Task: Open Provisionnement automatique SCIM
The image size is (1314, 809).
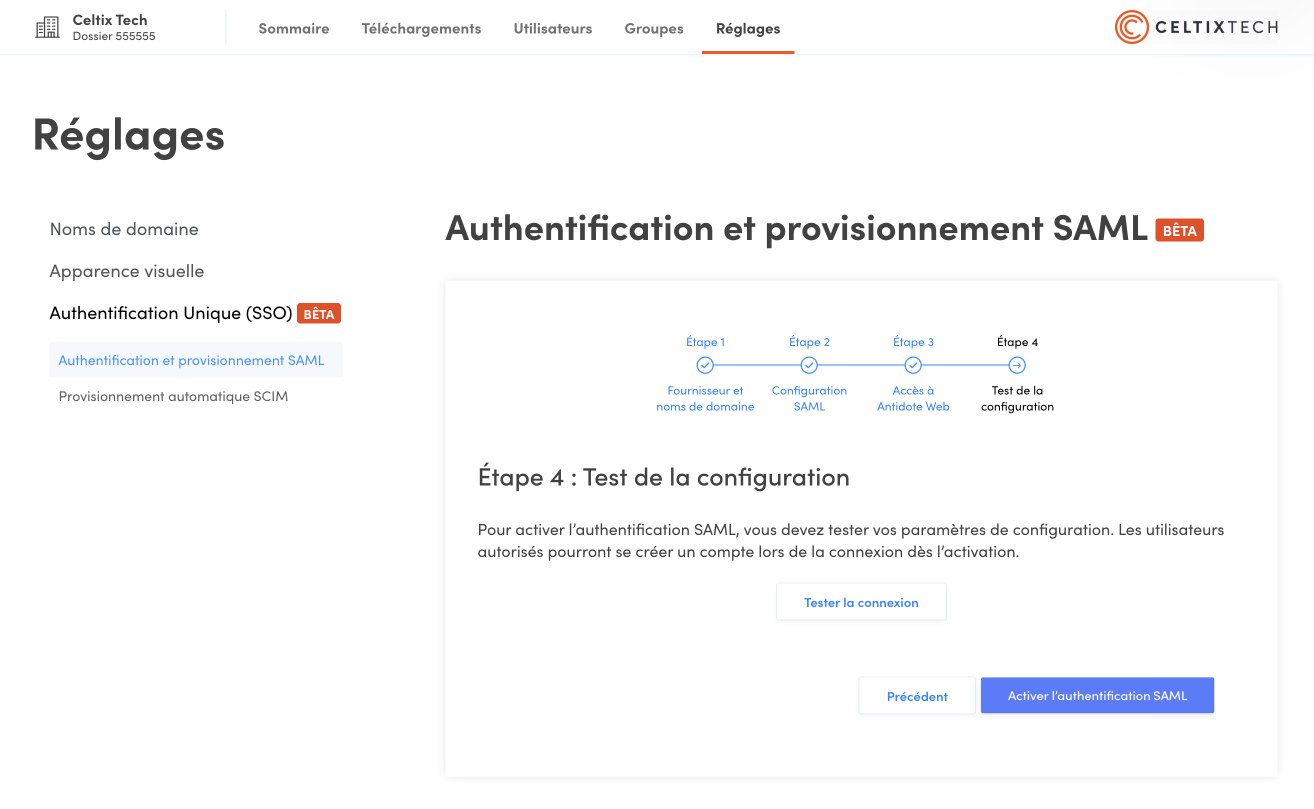Action: pyautogui.click(x=173, y=396)
